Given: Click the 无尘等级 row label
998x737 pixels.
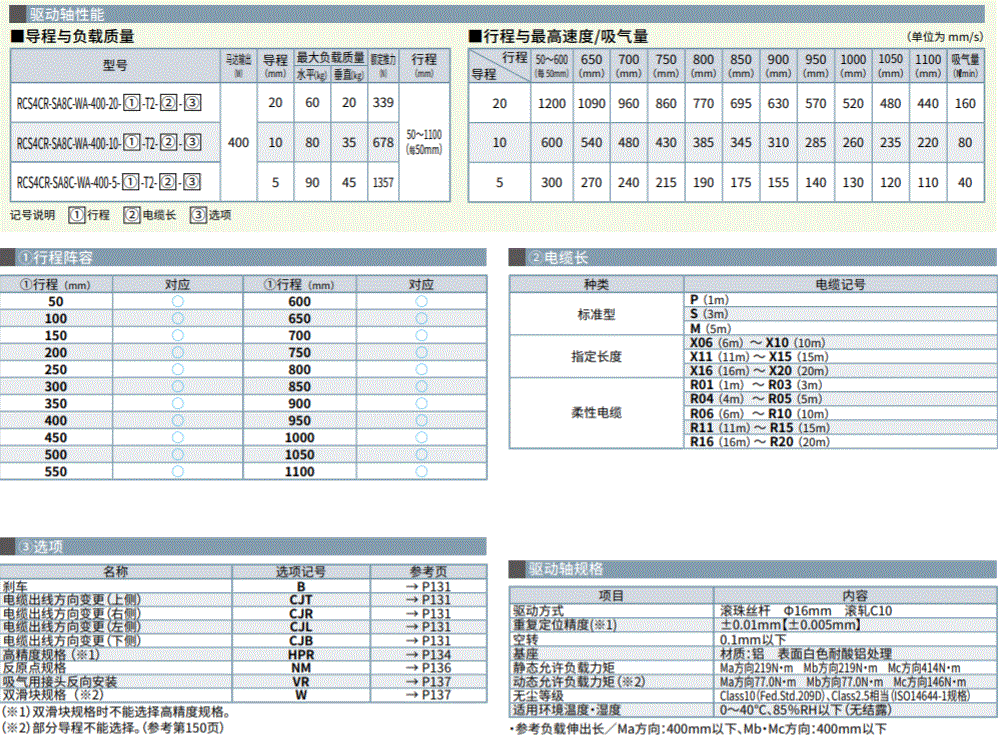Looking at the screenshot, I should [538, 696].
